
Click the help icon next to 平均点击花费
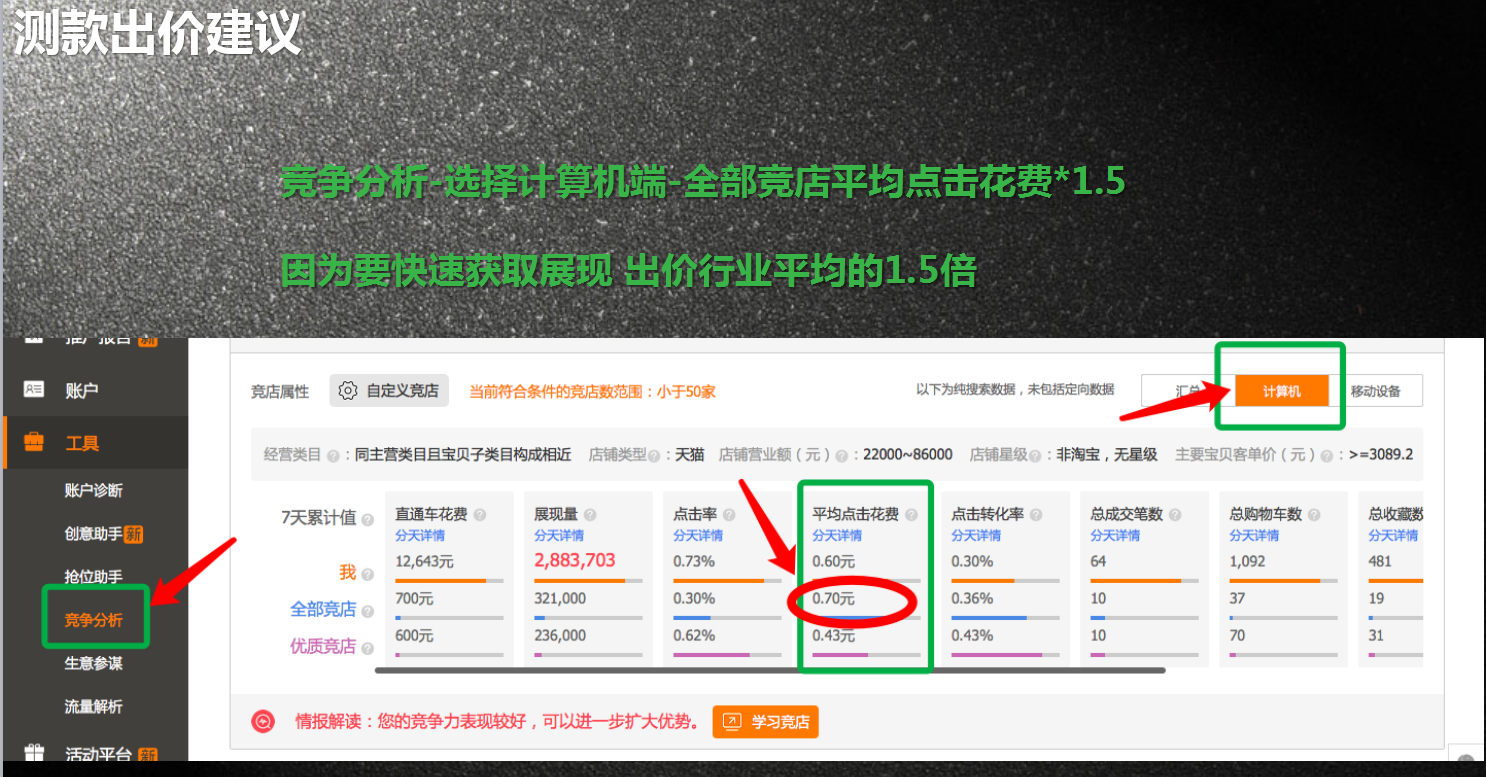click(x=910, y=515)
